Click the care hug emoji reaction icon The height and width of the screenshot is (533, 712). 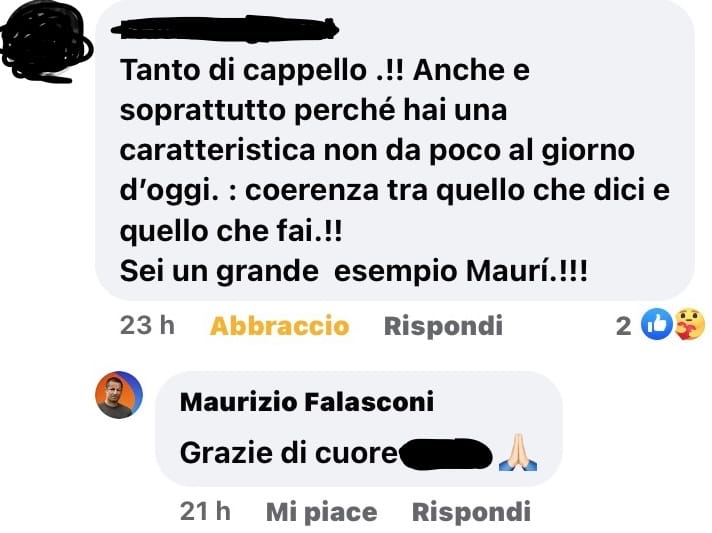coord(690,324)
